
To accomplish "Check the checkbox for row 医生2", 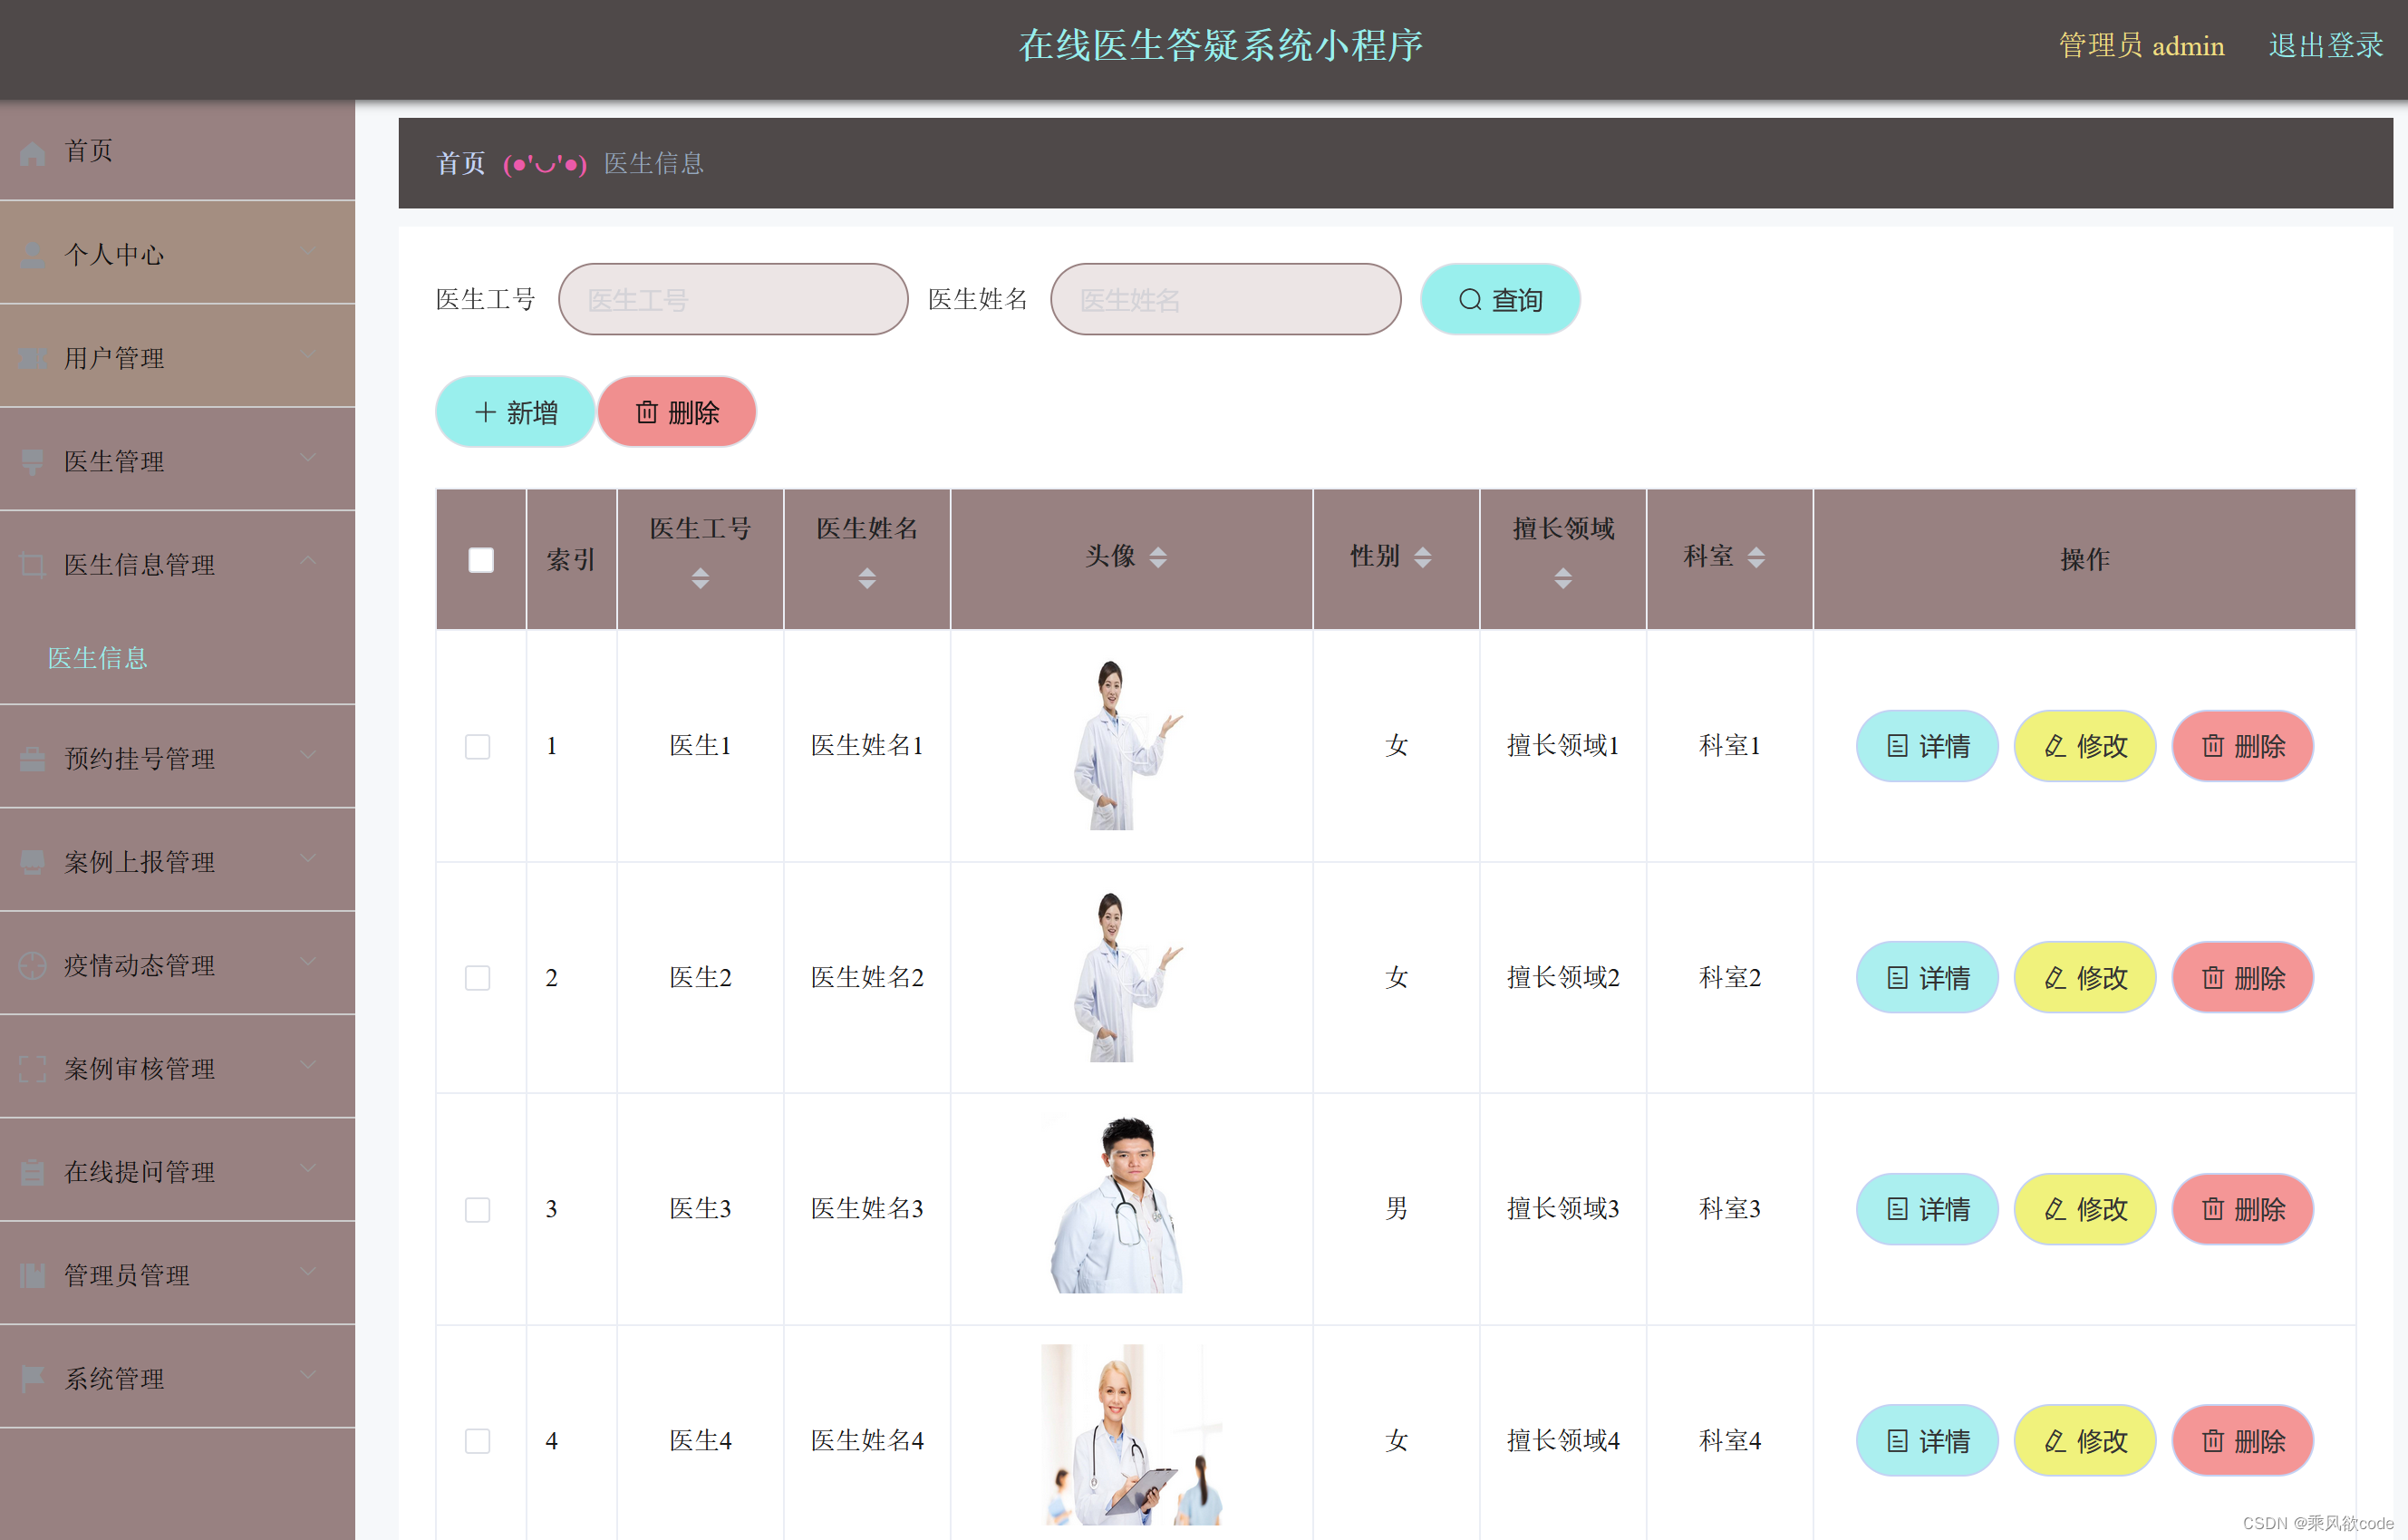I will 478,977.
